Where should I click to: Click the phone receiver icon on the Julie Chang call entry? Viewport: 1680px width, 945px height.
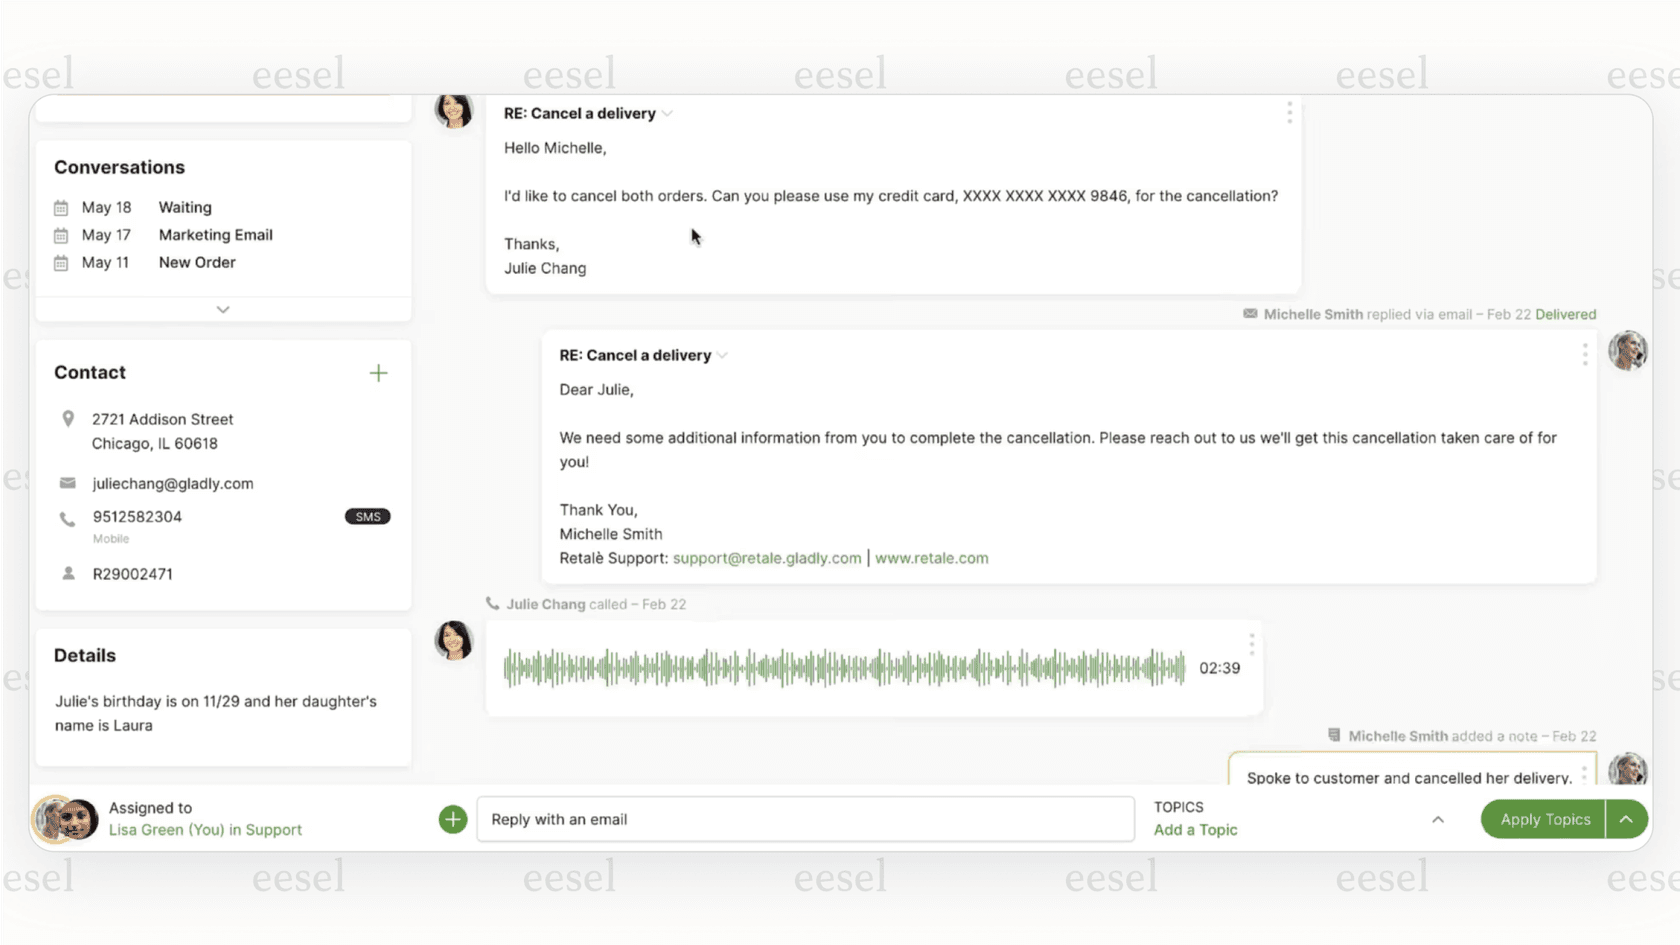[x=492, y=603]
